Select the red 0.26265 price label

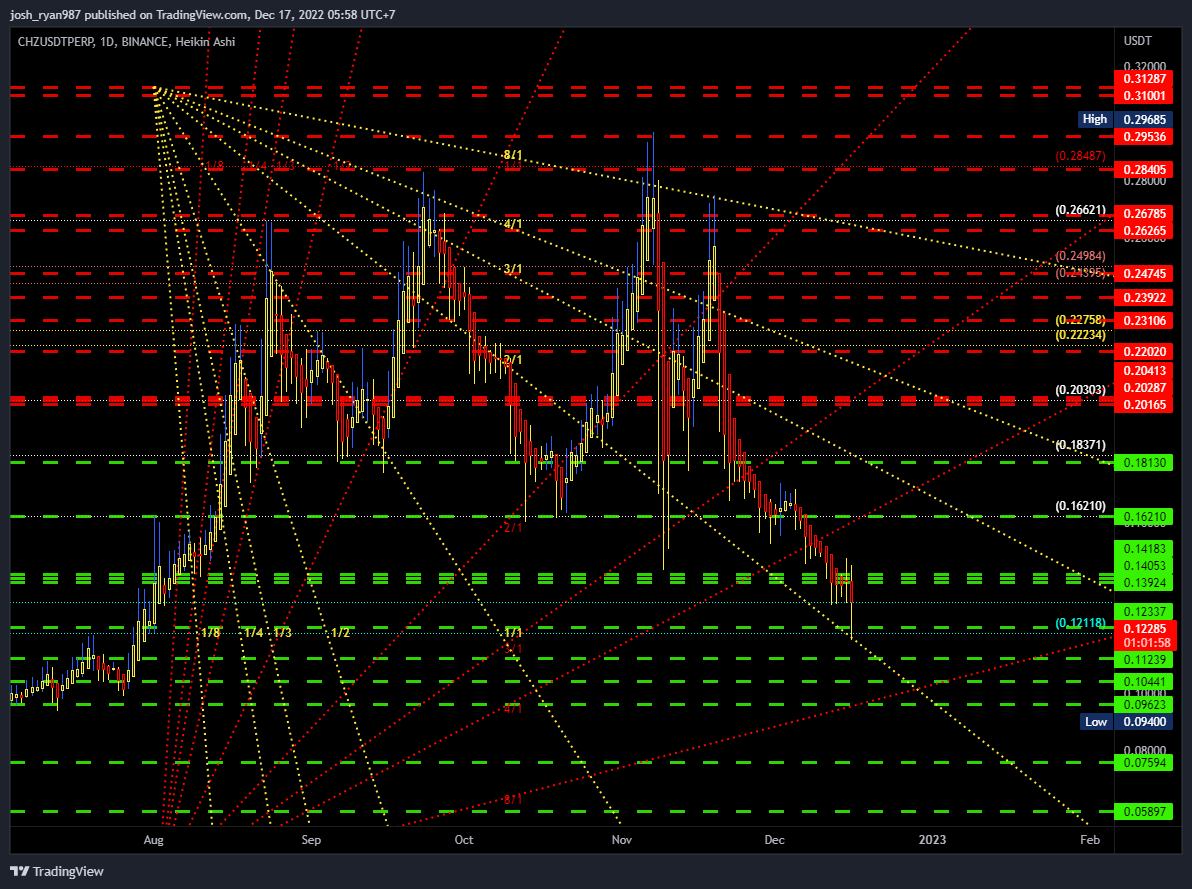point(1144,230)
